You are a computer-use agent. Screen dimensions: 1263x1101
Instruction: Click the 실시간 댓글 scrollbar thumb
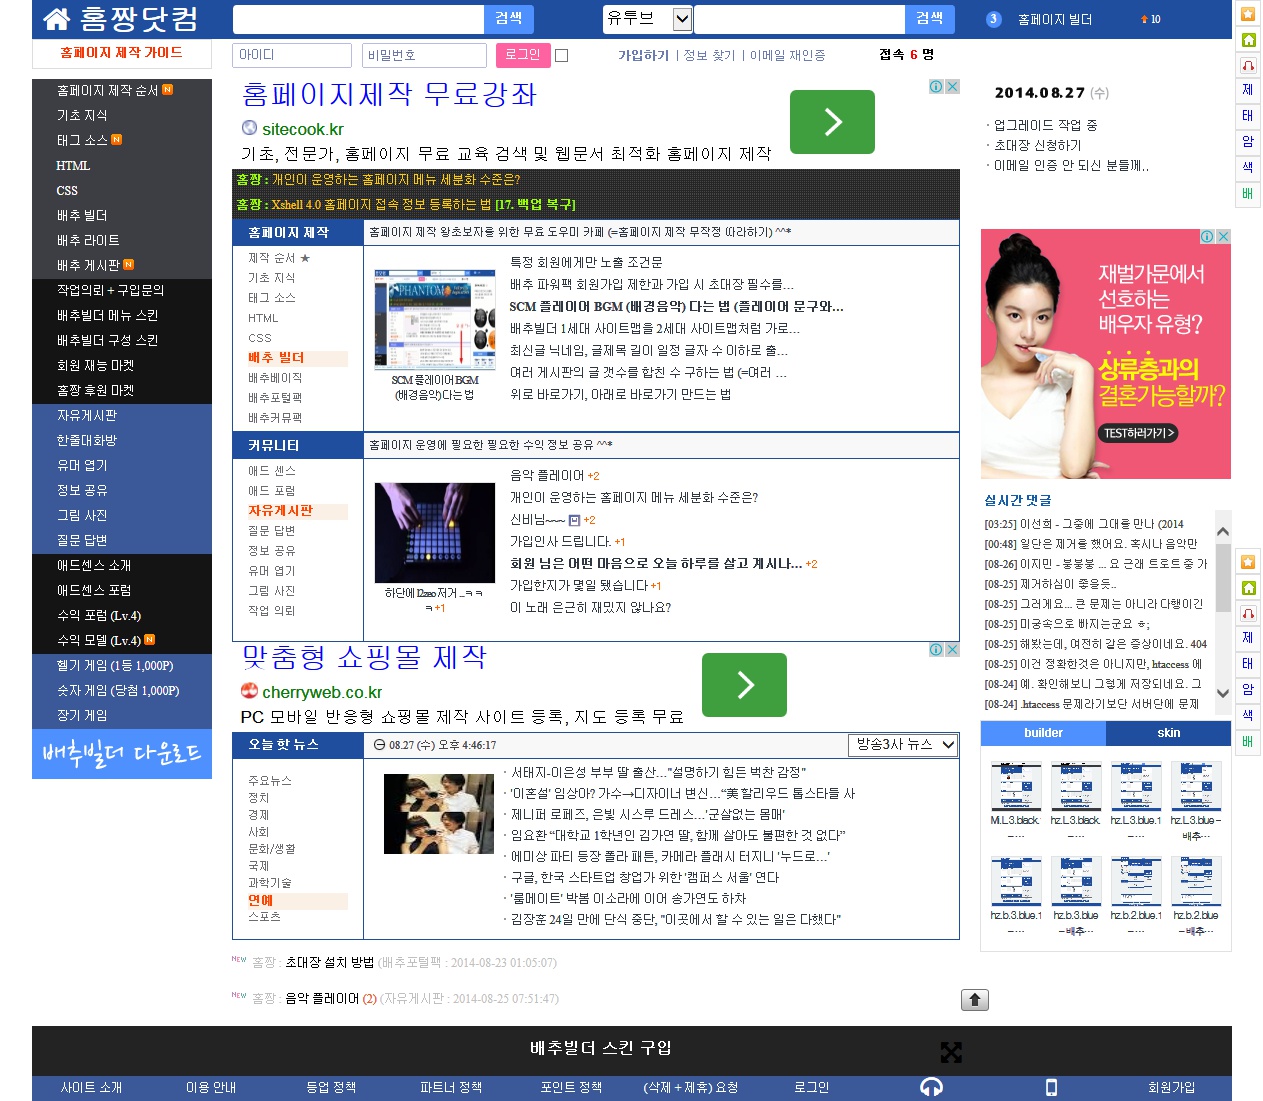pos(1222,577)
